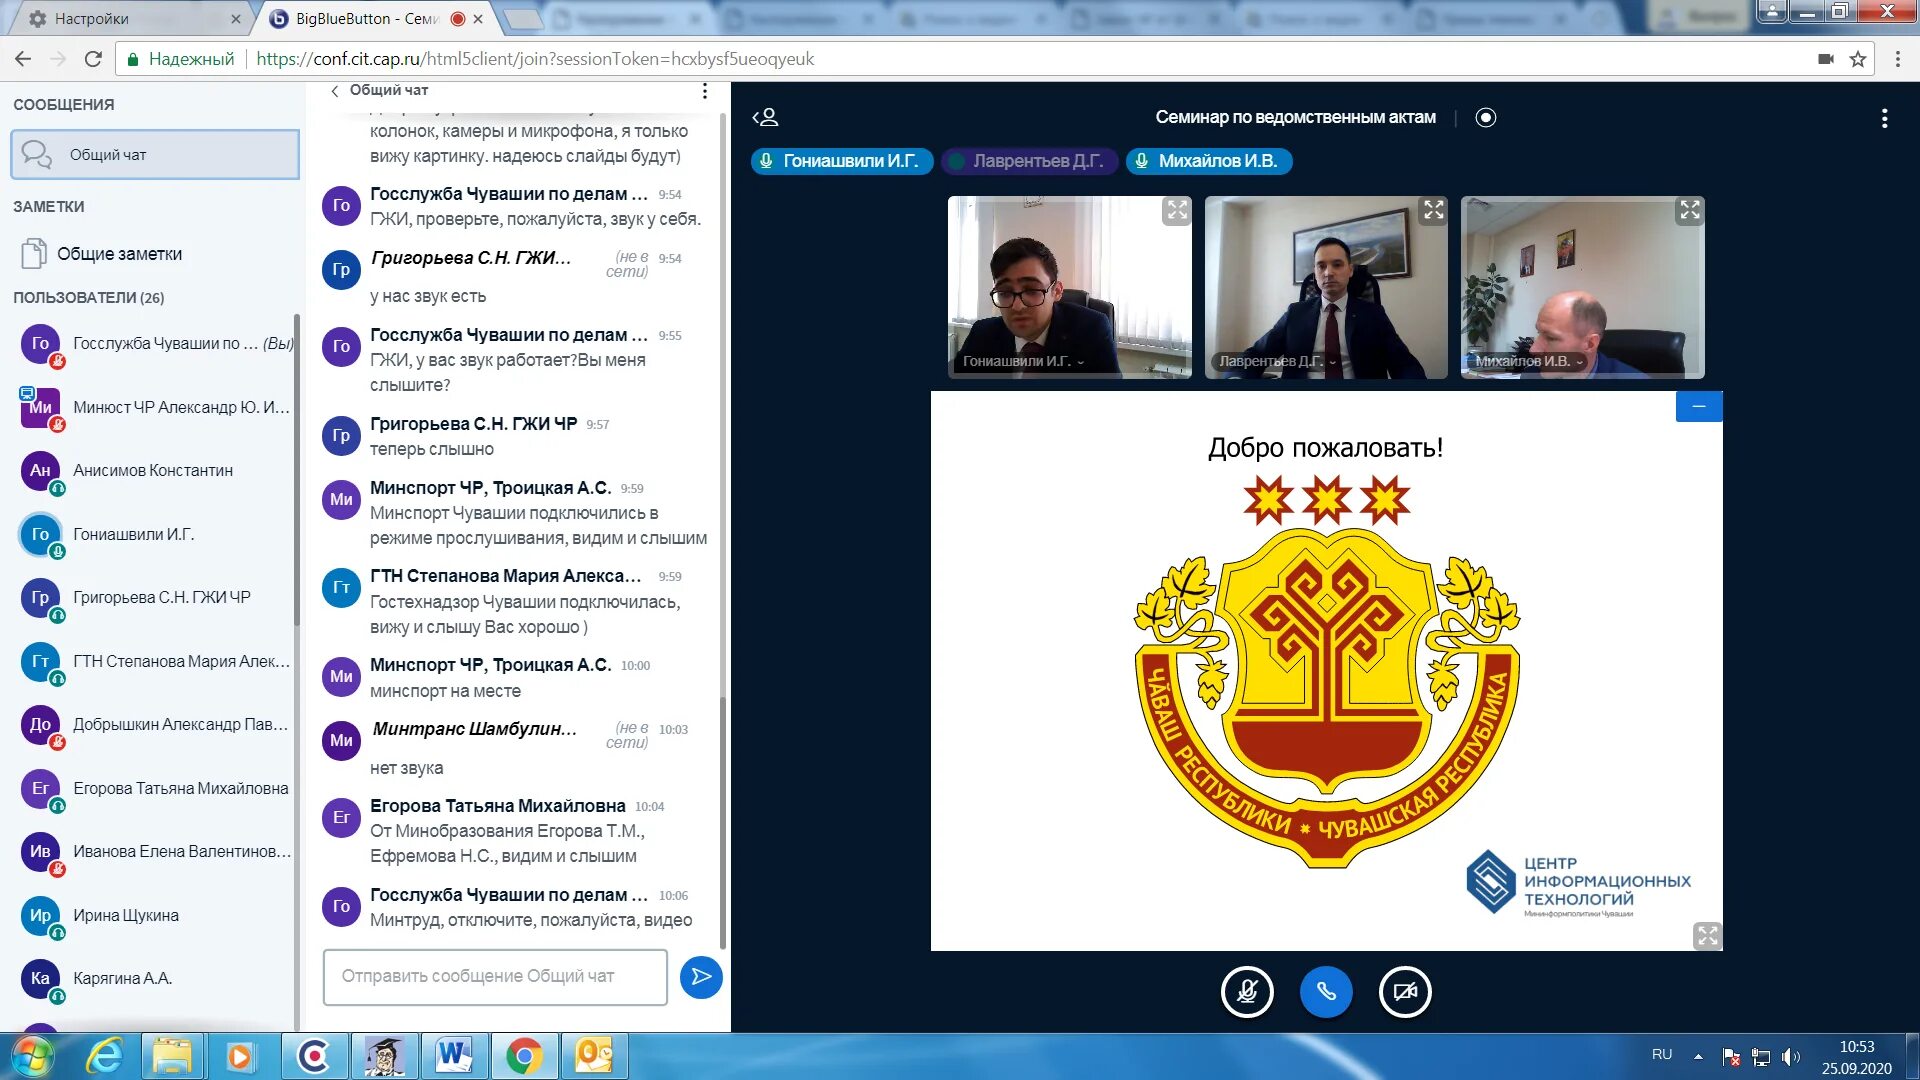Collapse the Общий чат panel with the back chevron
Screen dimensions: 1920x1080
click(x=335, y=91)
